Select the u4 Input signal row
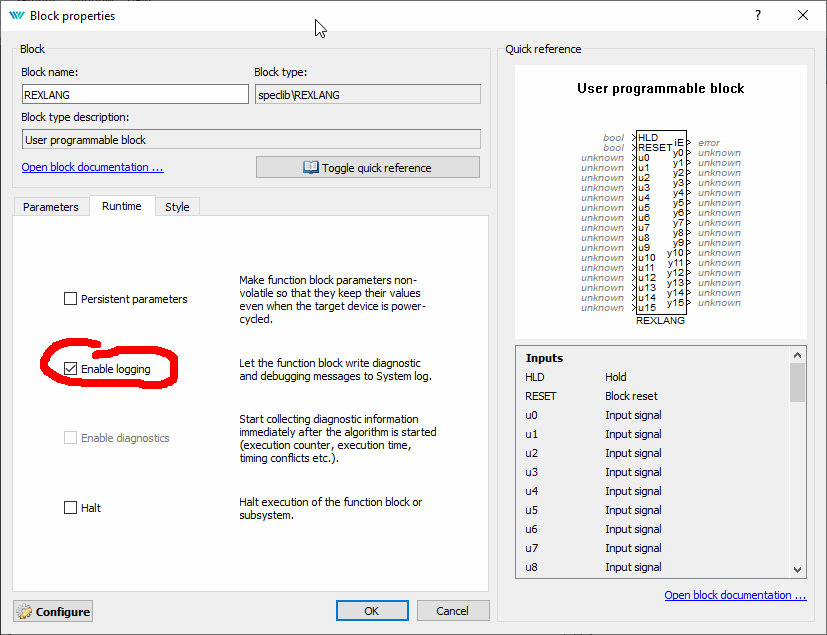This screenshot has width=827, height=635. (652, 491)
